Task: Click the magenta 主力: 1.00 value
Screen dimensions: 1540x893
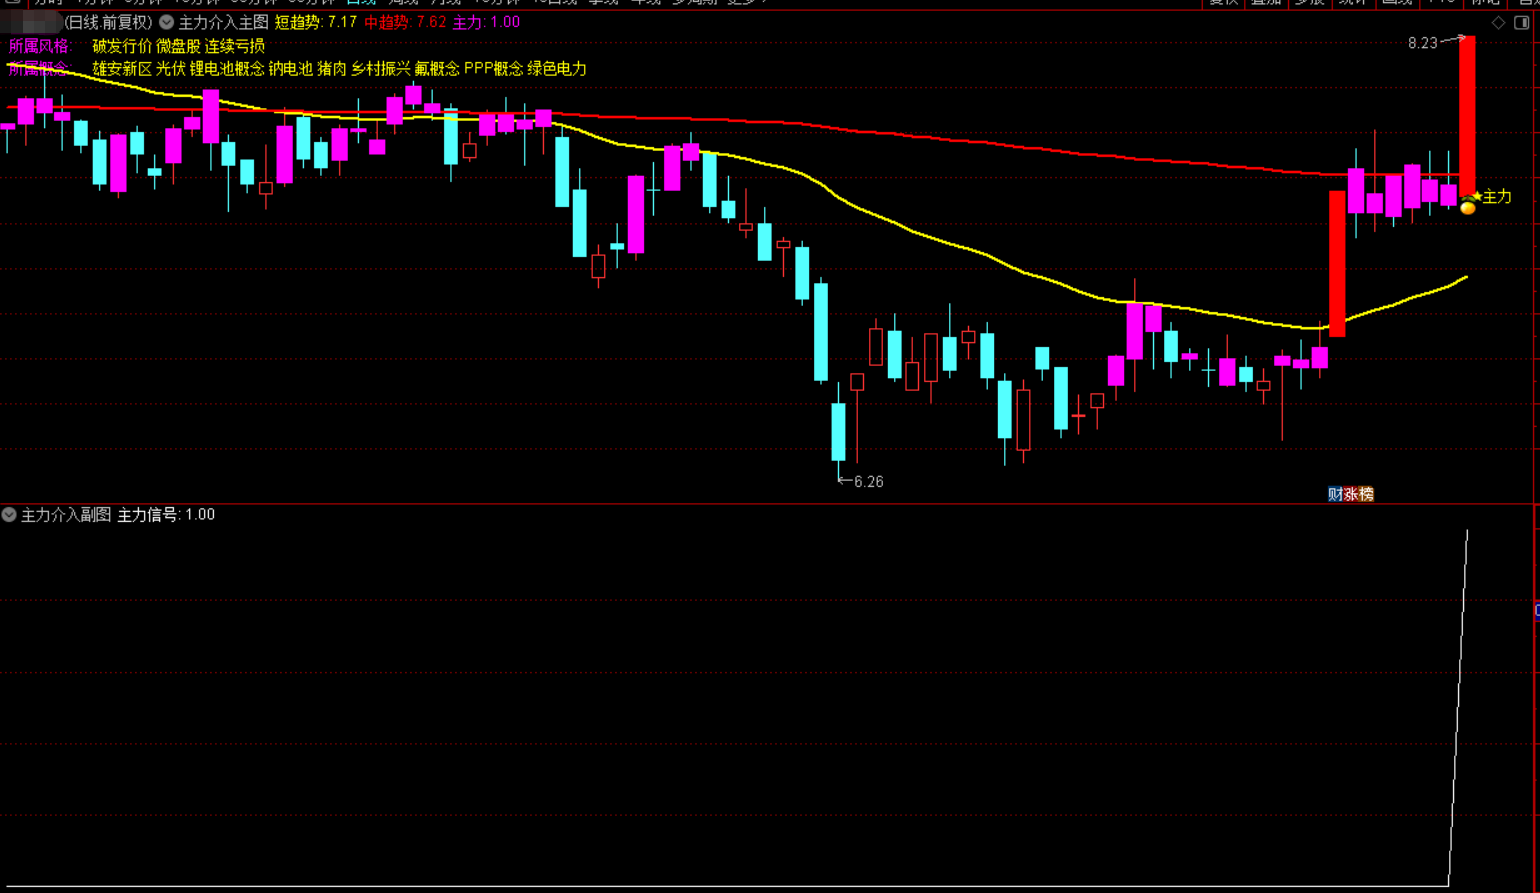Action: 487,22
